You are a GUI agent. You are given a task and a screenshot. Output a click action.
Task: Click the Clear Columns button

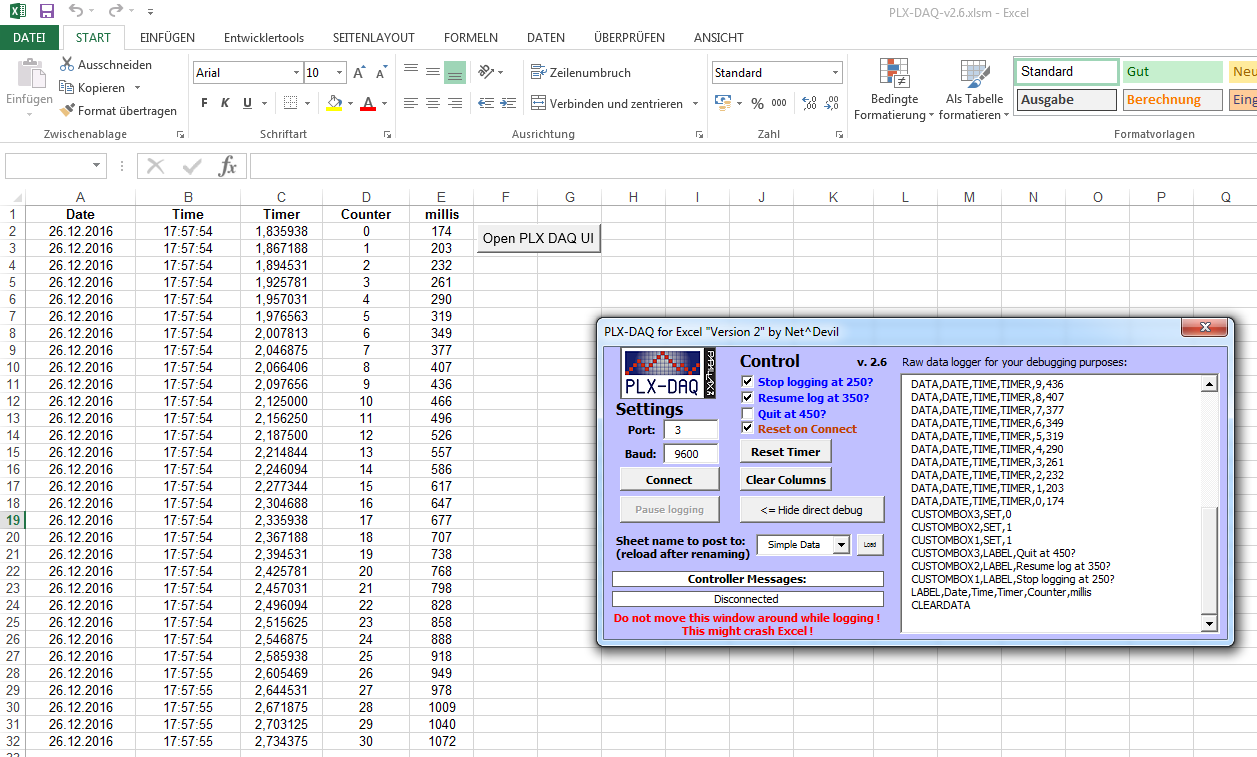tap(786, 480)
